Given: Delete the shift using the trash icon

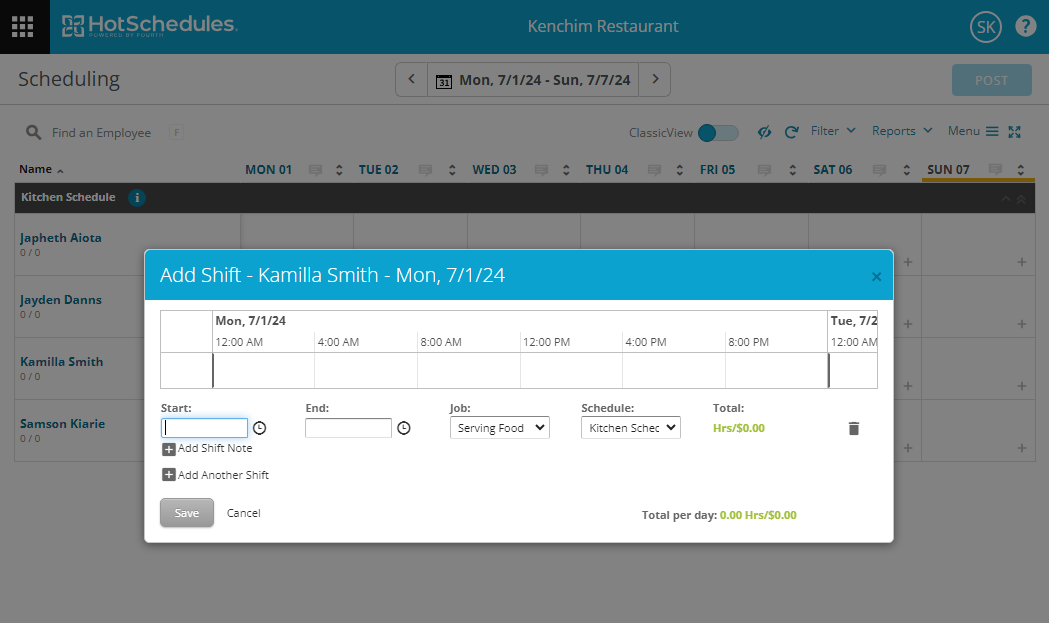Looking at the screenshot, I should (853, 427).
